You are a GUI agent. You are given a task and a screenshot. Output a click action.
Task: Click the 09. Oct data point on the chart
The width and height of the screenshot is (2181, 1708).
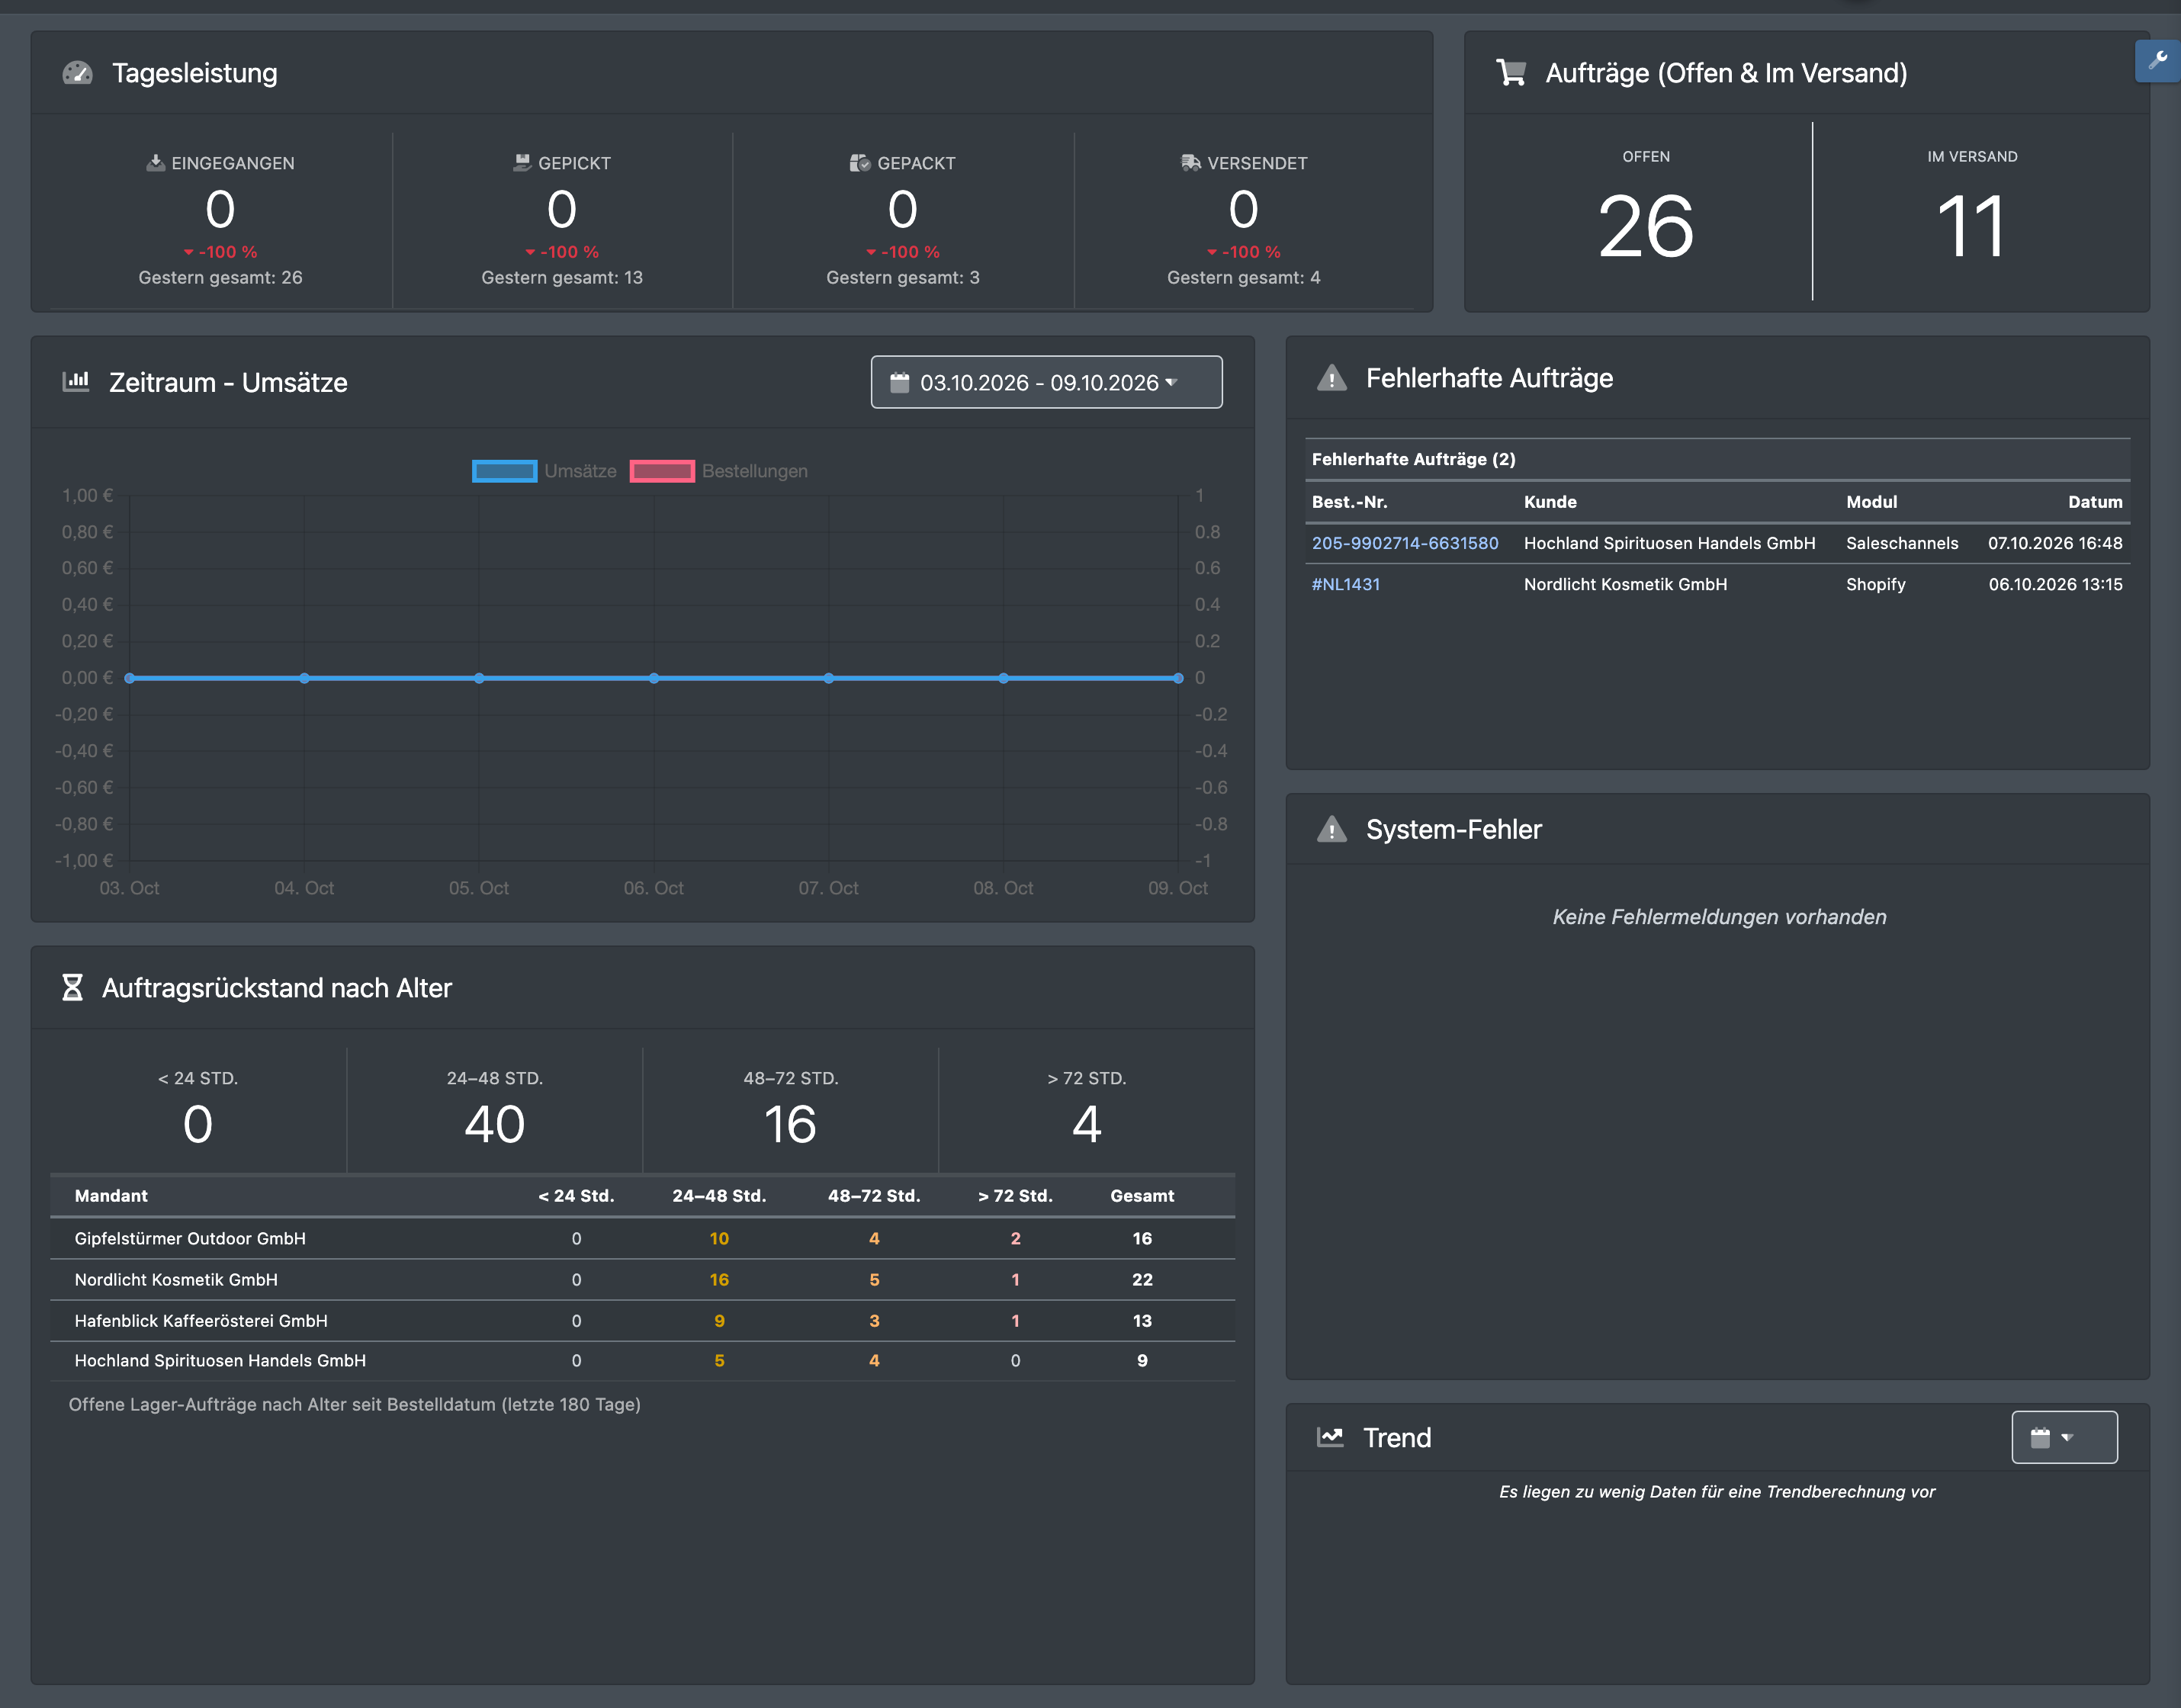(1178, 678)
